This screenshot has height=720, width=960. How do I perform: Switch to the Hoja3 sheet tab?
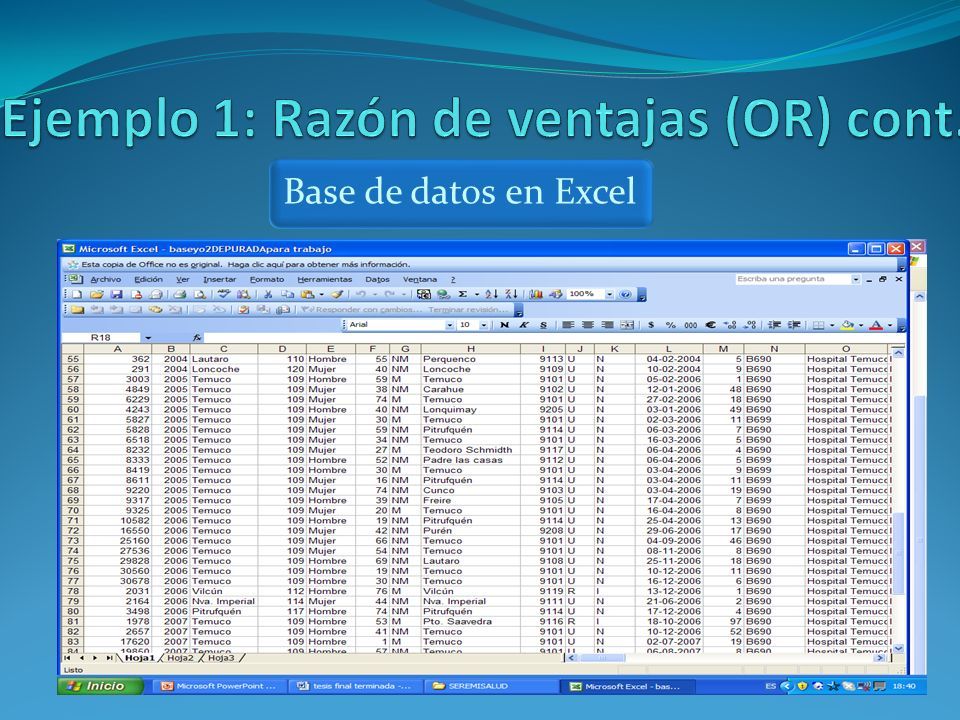221,658
